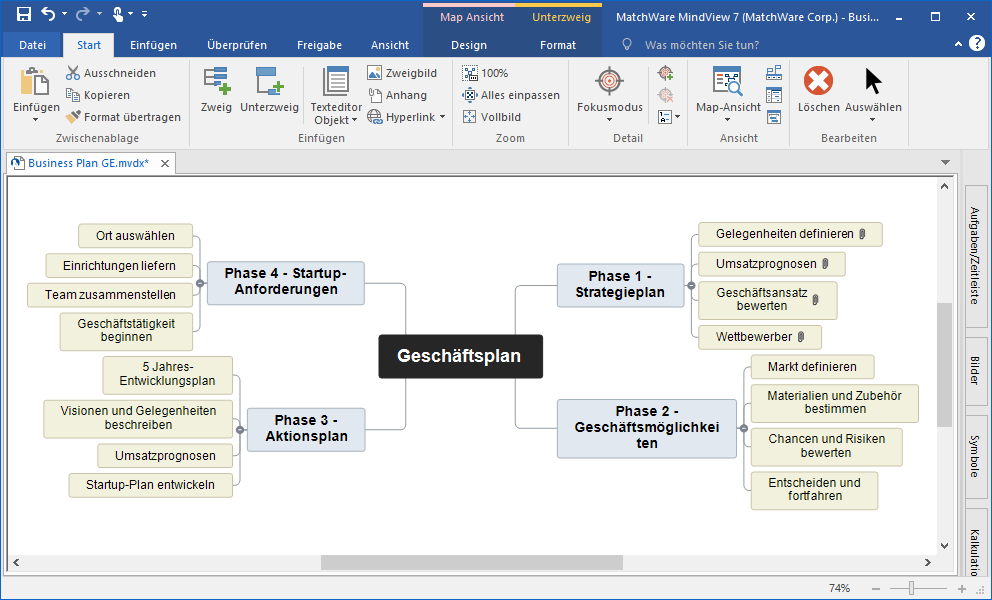Add a new Zweig branch
The width and height of the screenshot is (992, 600).
click(216, 89)
